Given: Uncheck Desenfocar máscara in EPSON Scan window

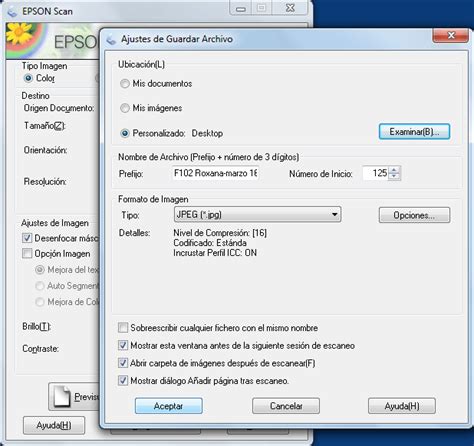Looking at the screenshot, I should [x=27, y=238].
